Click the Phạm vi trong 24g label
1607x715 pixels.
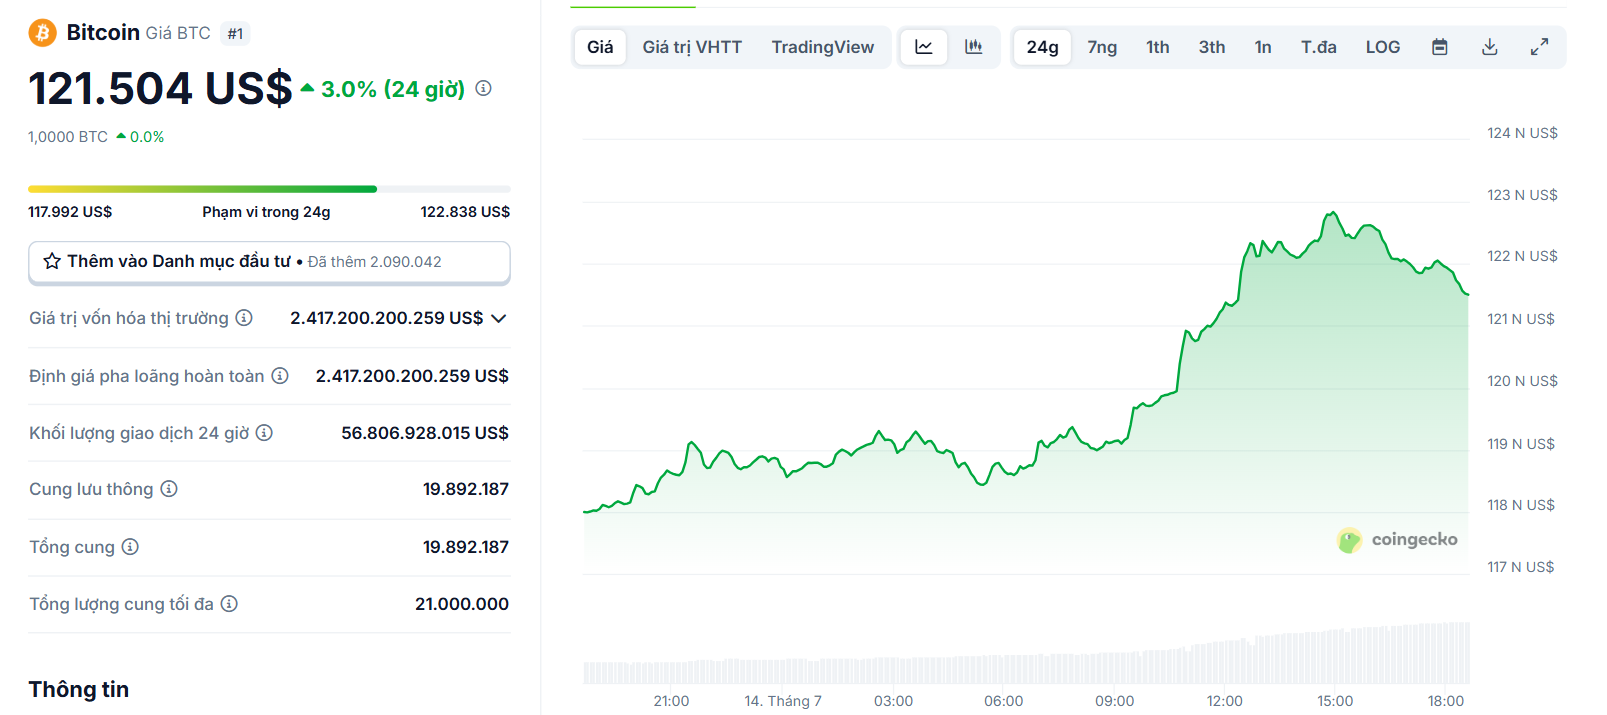point(266,212)
